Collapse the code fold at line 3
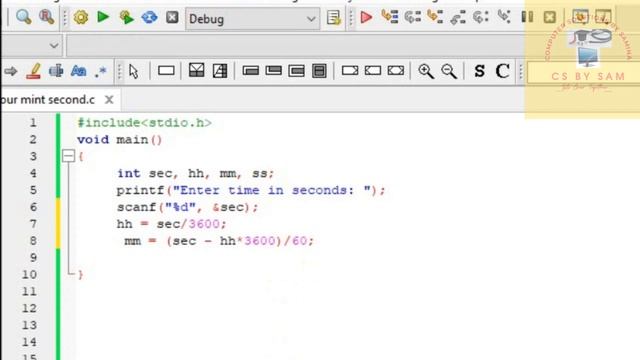 68,156
